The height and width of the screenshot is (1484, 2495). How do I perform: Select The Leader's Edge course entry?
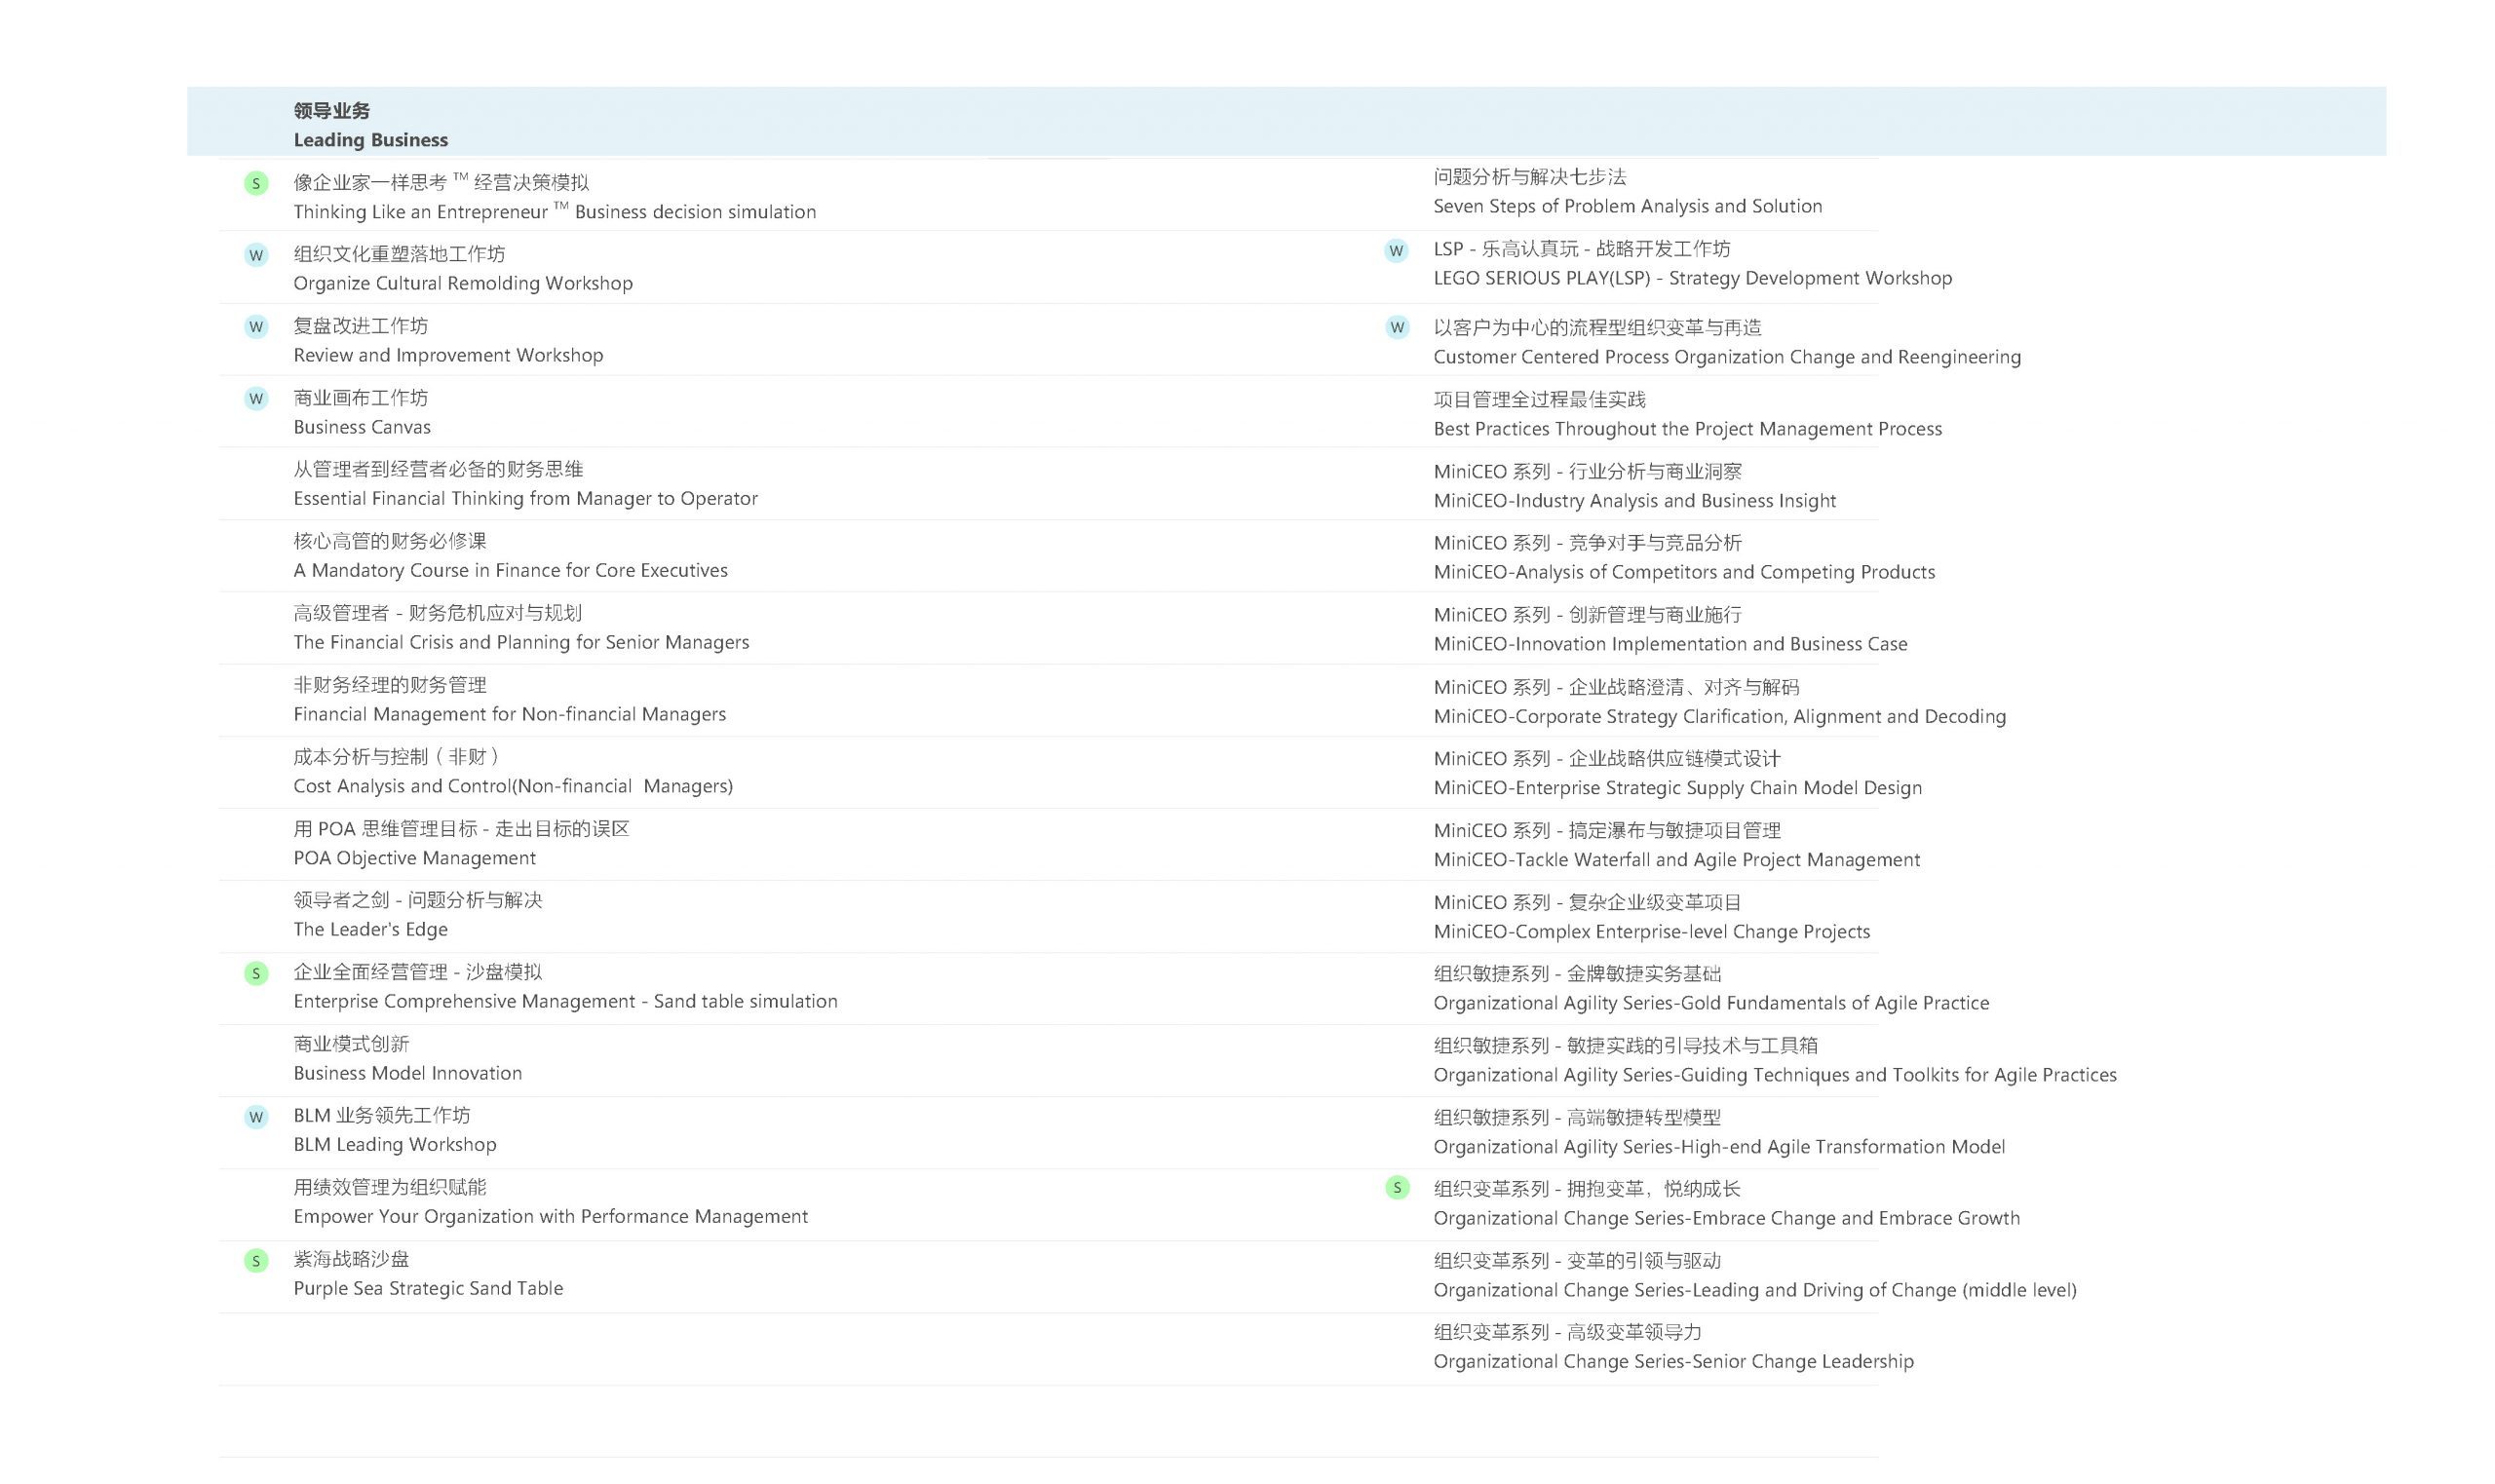370,929
